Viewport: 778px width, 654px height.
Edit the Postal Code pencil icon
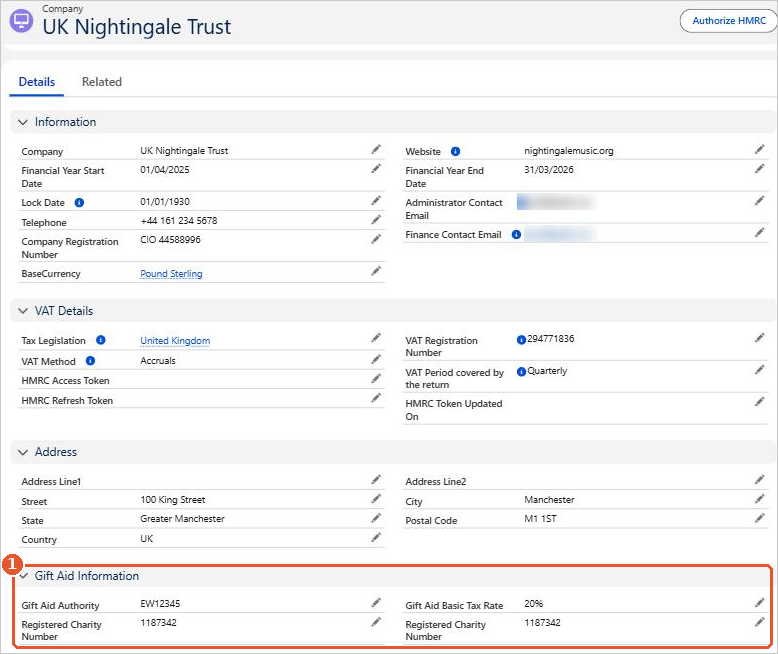coord(760,518)
